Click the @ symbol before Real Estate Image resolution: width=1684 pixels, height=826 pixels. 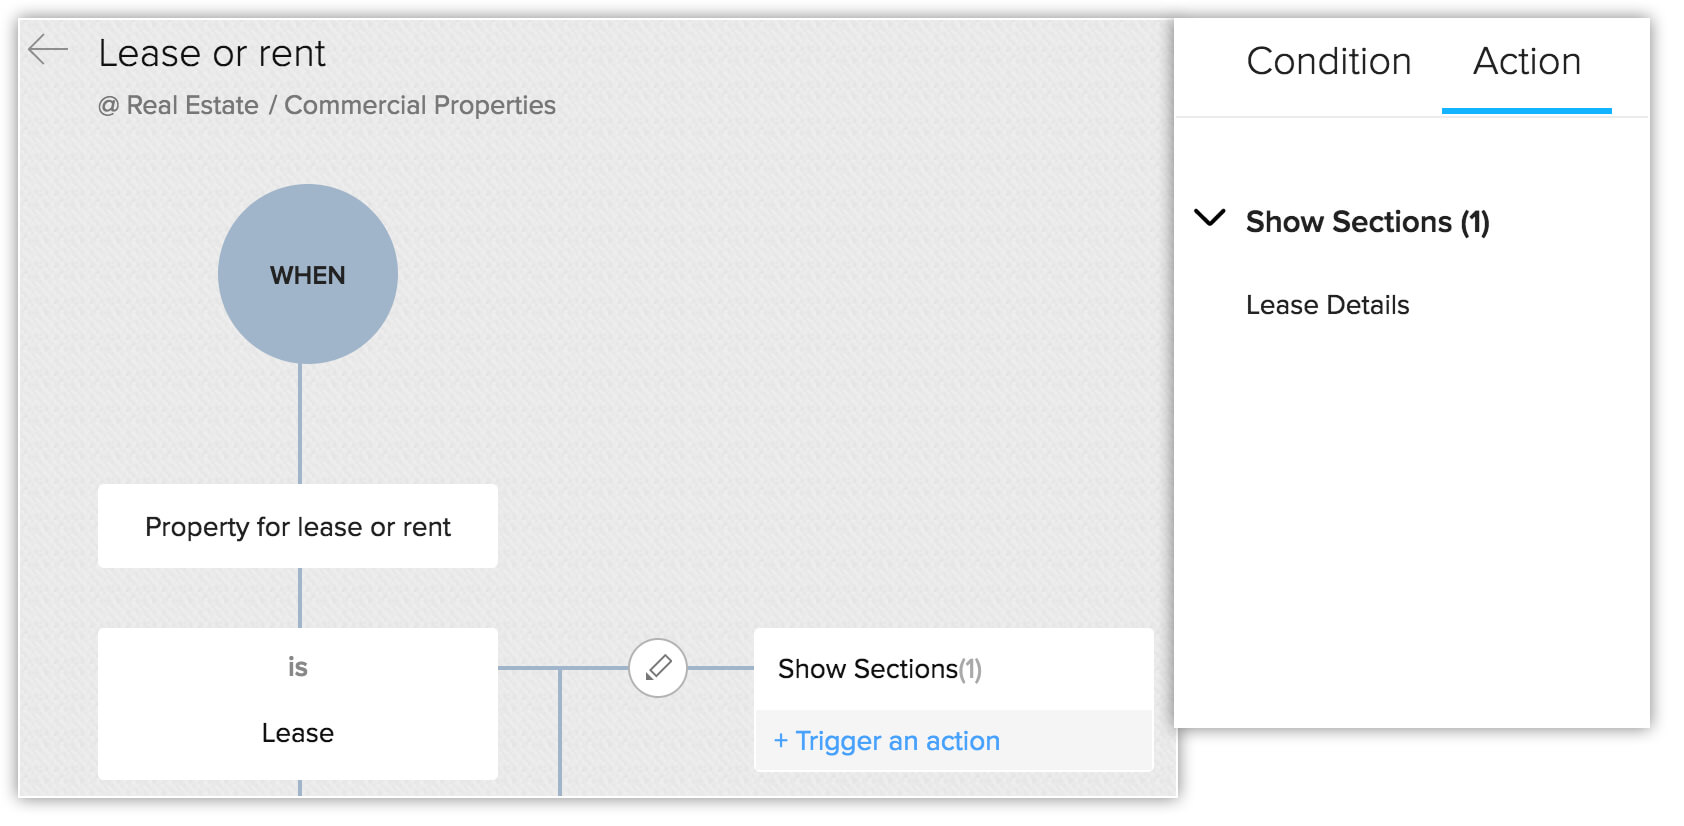click(108, 106)
